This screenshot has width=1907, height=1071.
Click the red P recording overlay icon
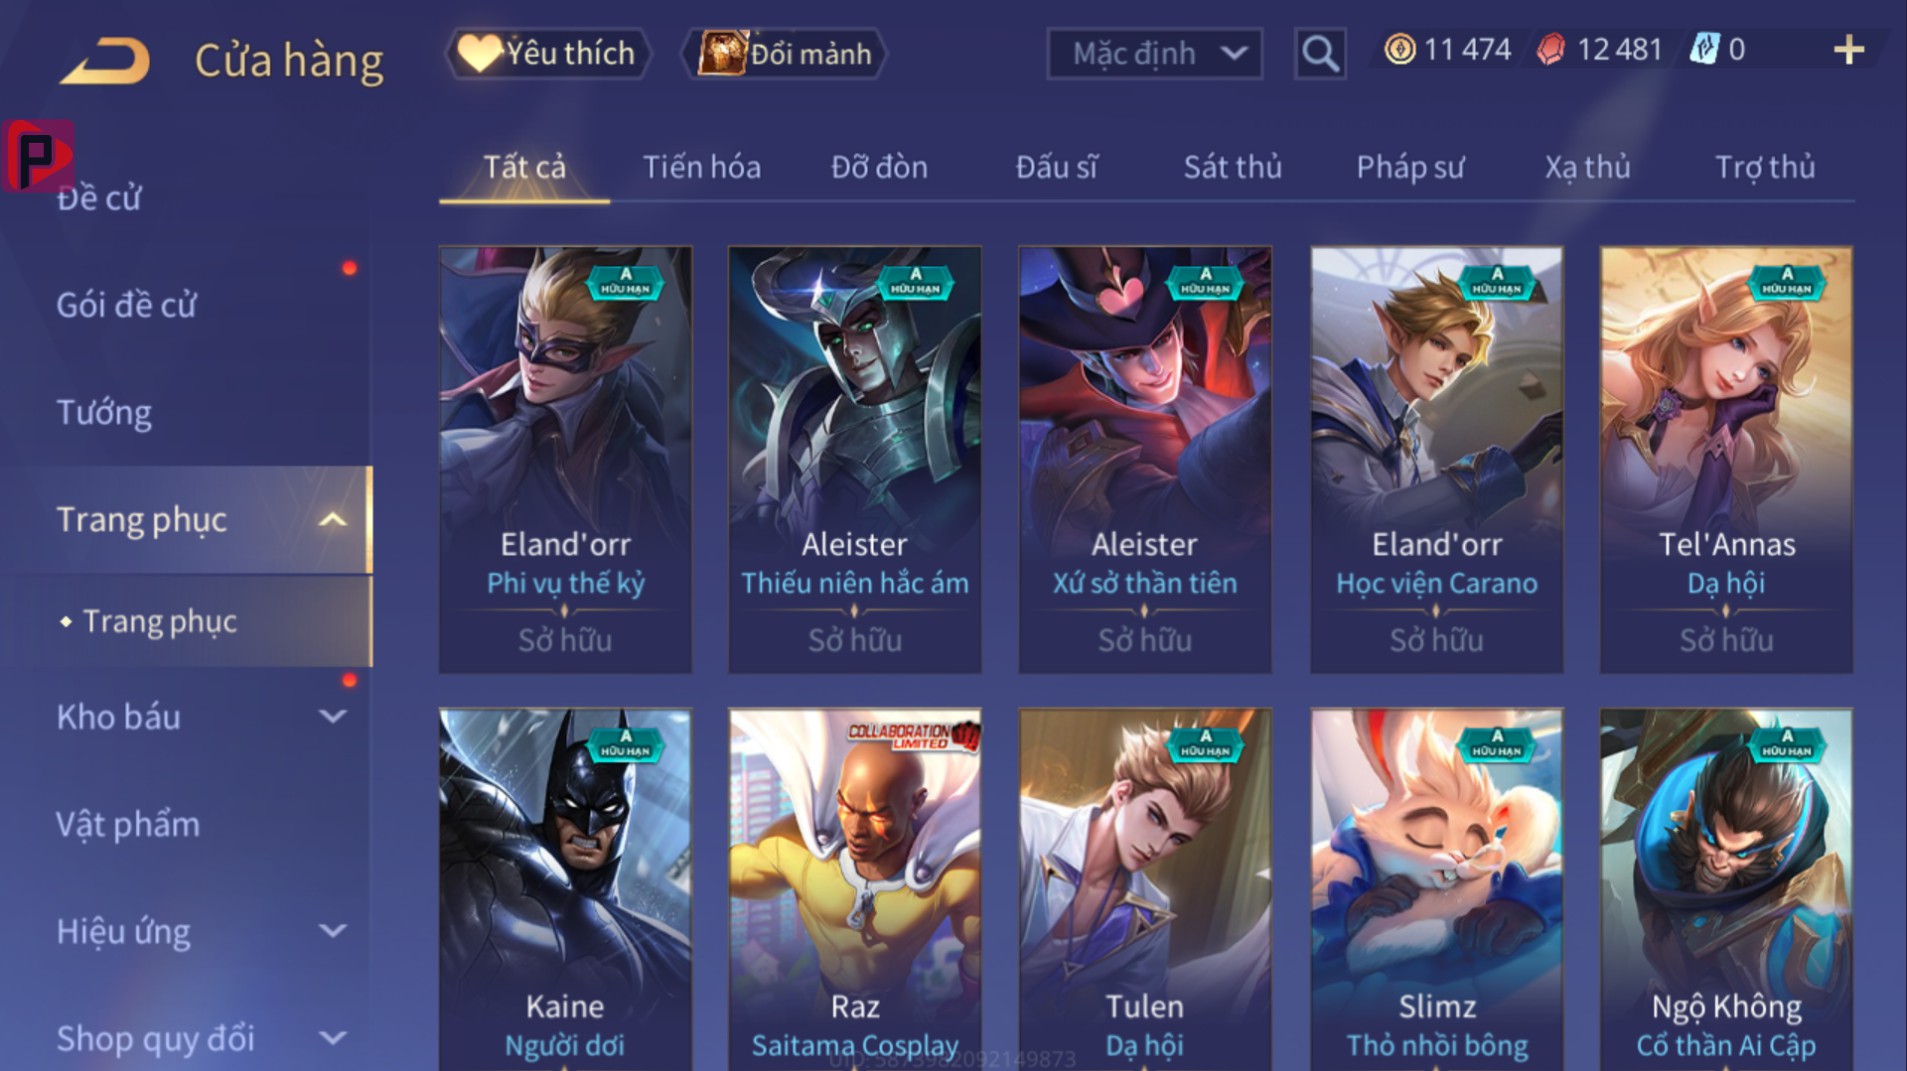38,155
